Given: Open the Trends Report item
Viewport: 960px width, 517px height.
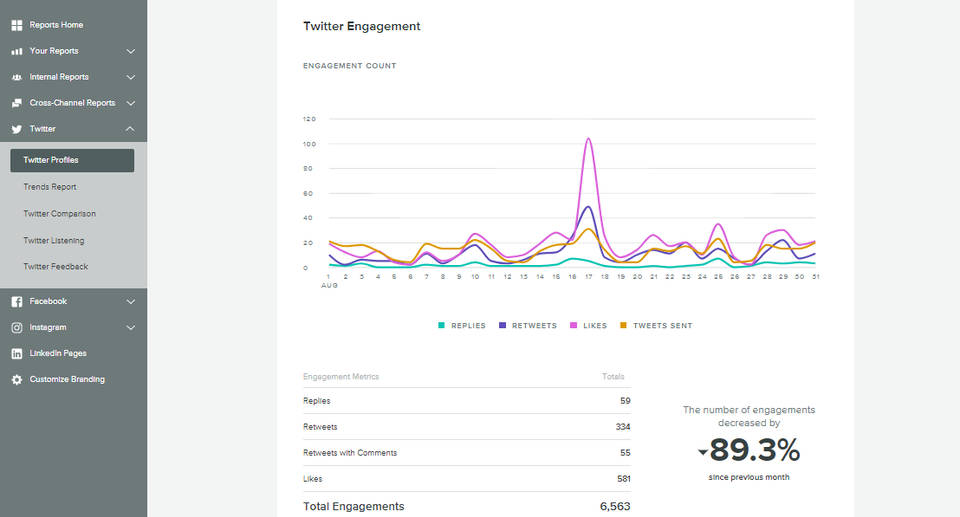Looking at the screenshot, I should [x=50, y=187].
